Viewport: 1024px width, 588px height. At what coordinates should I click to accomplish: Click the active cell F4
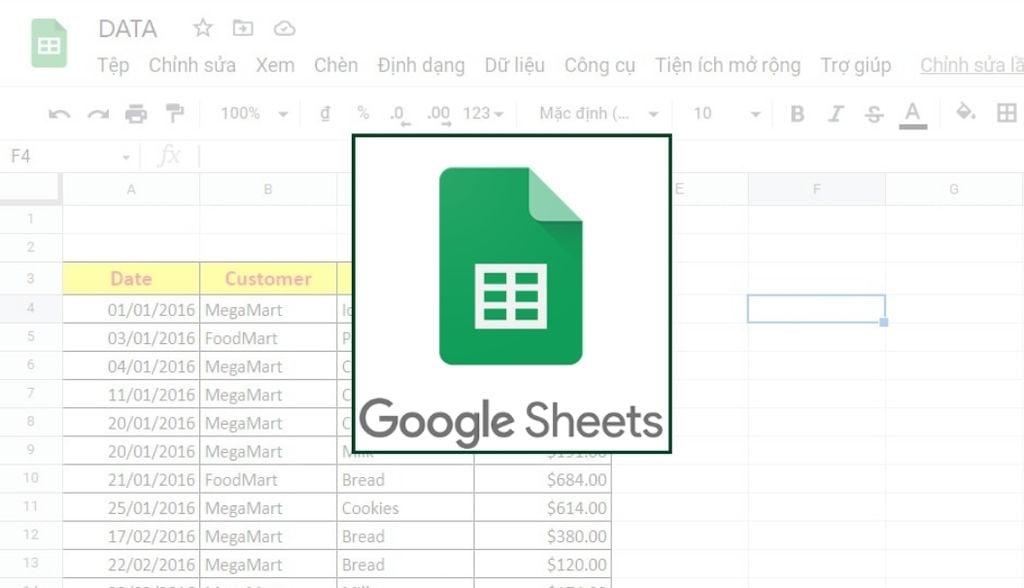click(x=816, y=309)
